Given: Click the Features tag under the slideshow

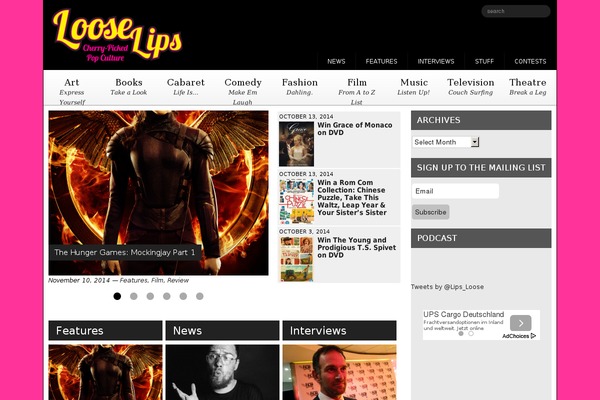Looking at the screenshot, I should point(133,280).
